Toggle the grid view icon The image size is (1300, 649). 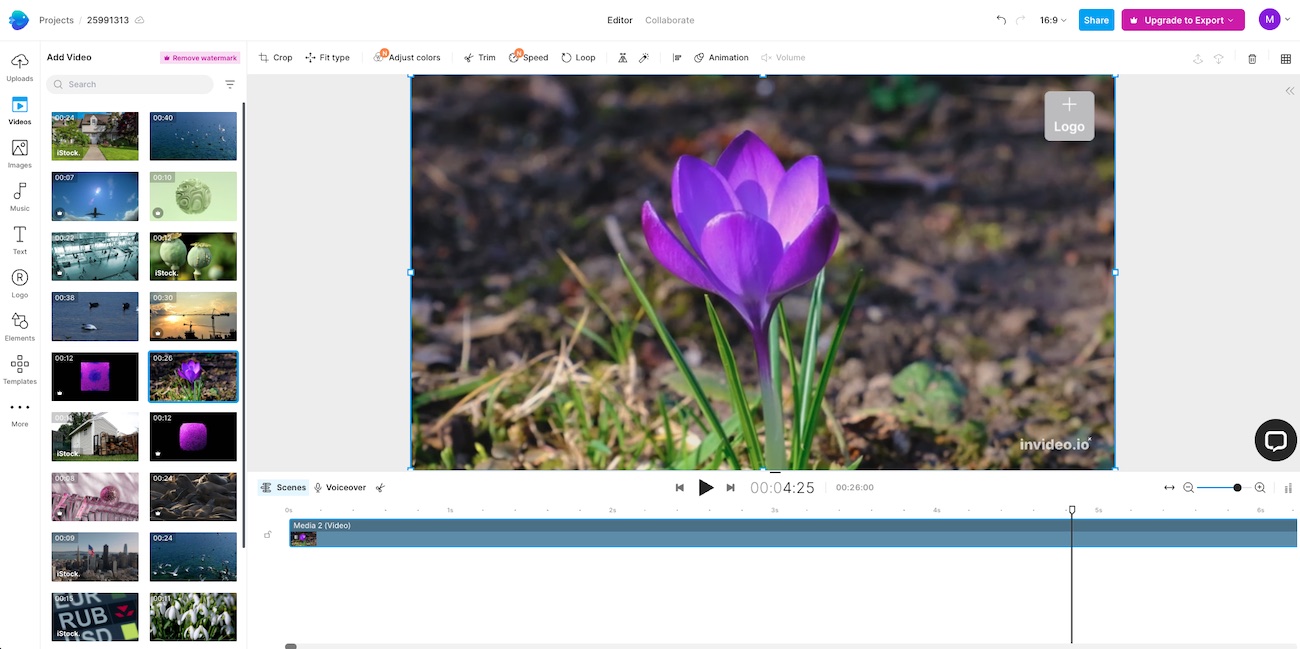click(x=1286, y=59)
